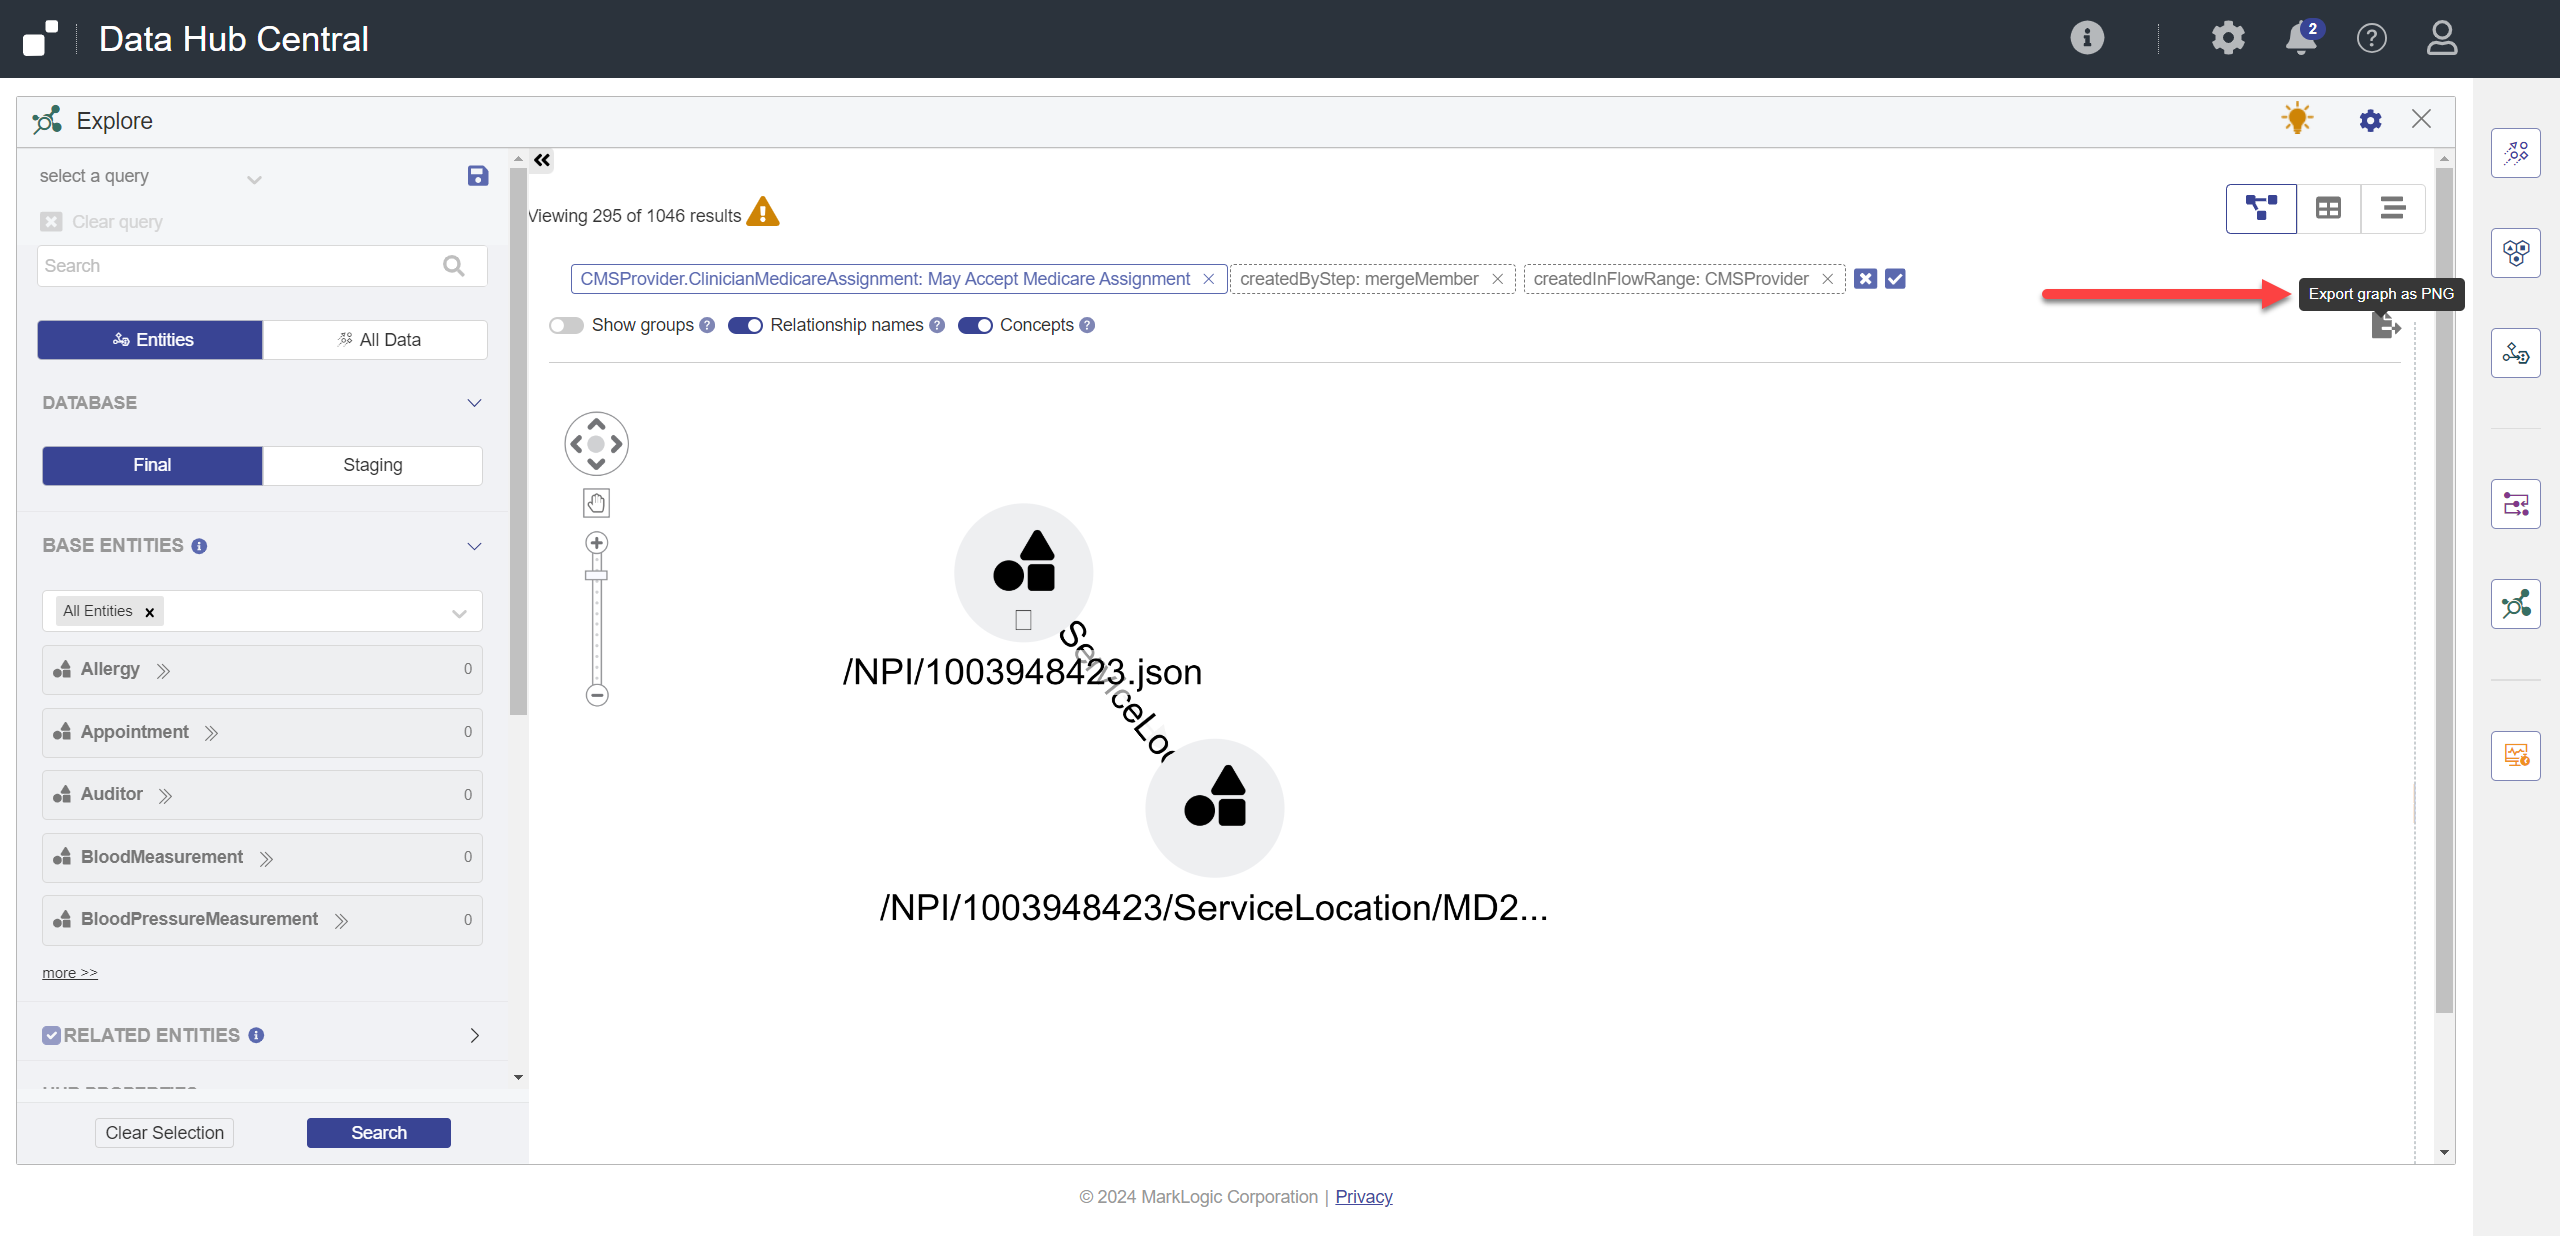Open the Privacy link in the footer
The width and height of the screenshot is (2560, 1236).
click(1363, 1196)
